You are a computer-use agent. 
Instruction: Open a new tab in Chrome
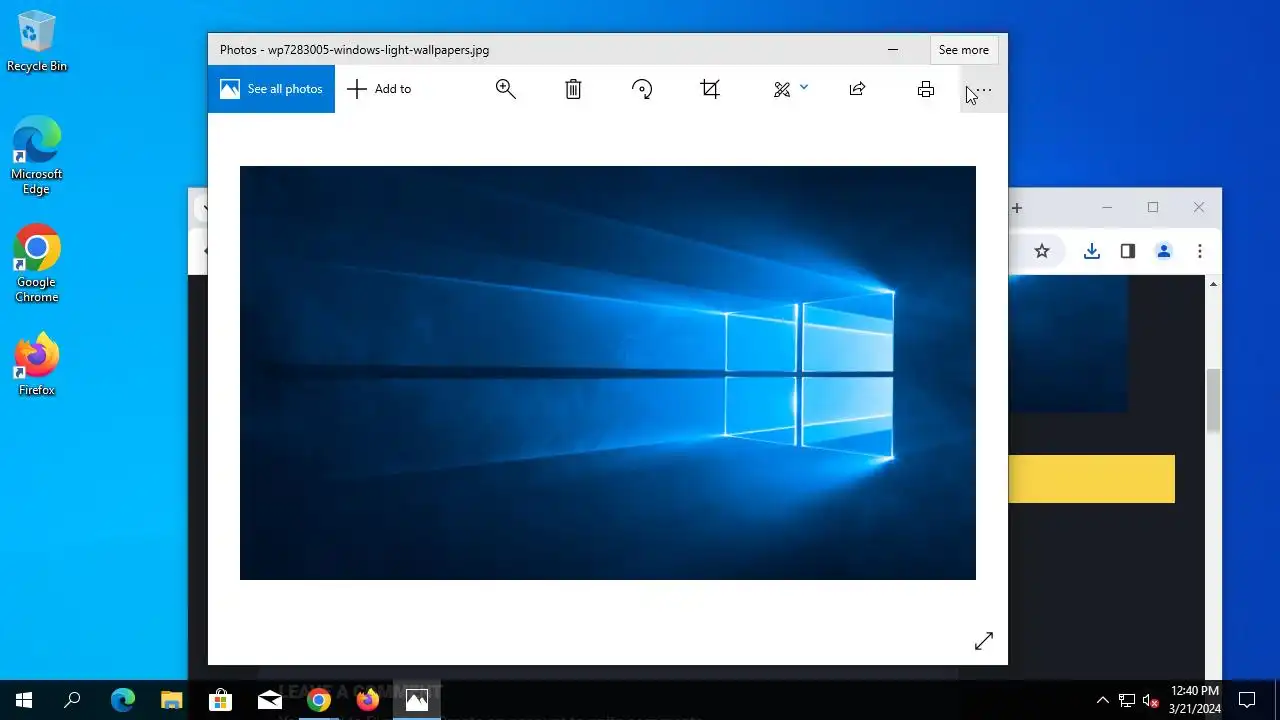(x=1017, y=208)
